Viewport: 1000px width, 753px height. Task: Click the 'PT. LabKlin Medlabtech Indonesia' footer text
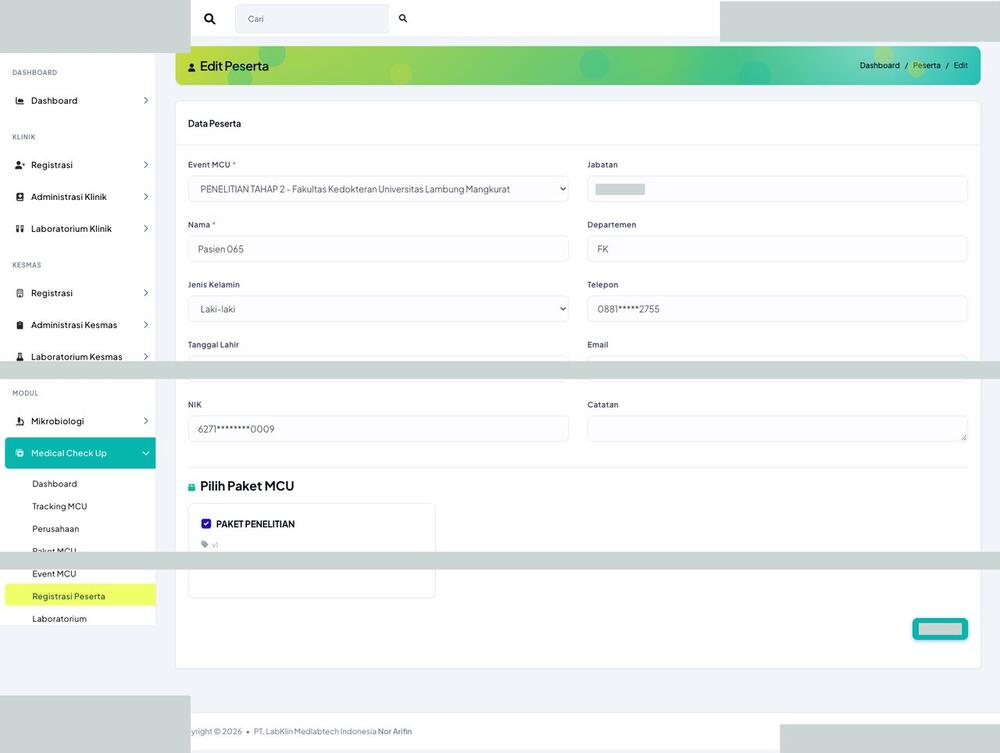(x=314, y=732)
